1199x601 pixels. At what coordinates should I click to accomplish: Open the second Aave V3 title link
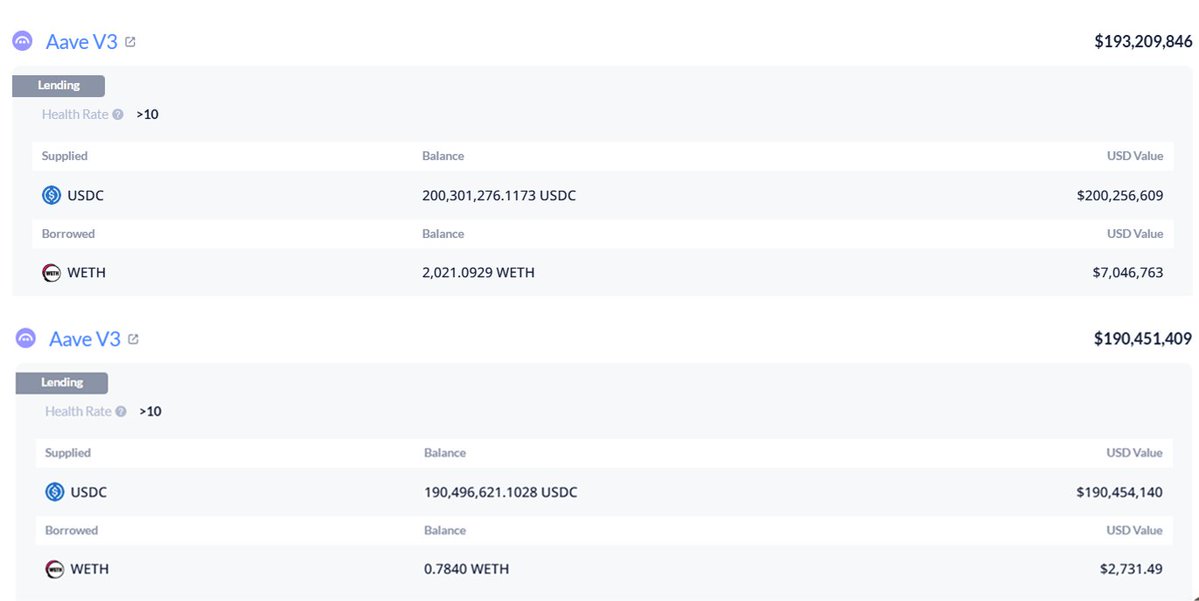[85, 339]
